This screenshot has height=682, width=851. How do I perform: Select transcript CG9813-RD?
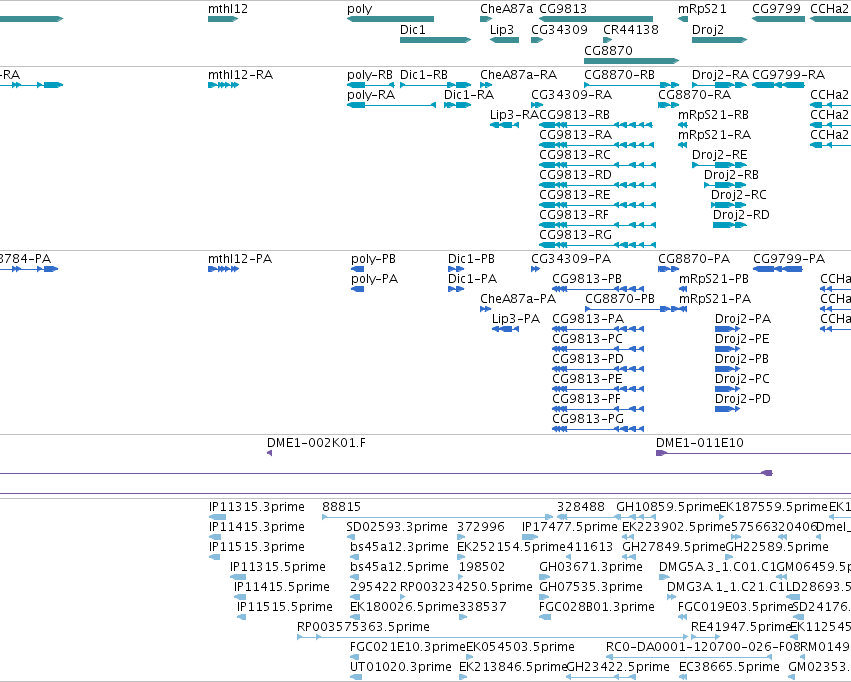(x=575, y=175)
